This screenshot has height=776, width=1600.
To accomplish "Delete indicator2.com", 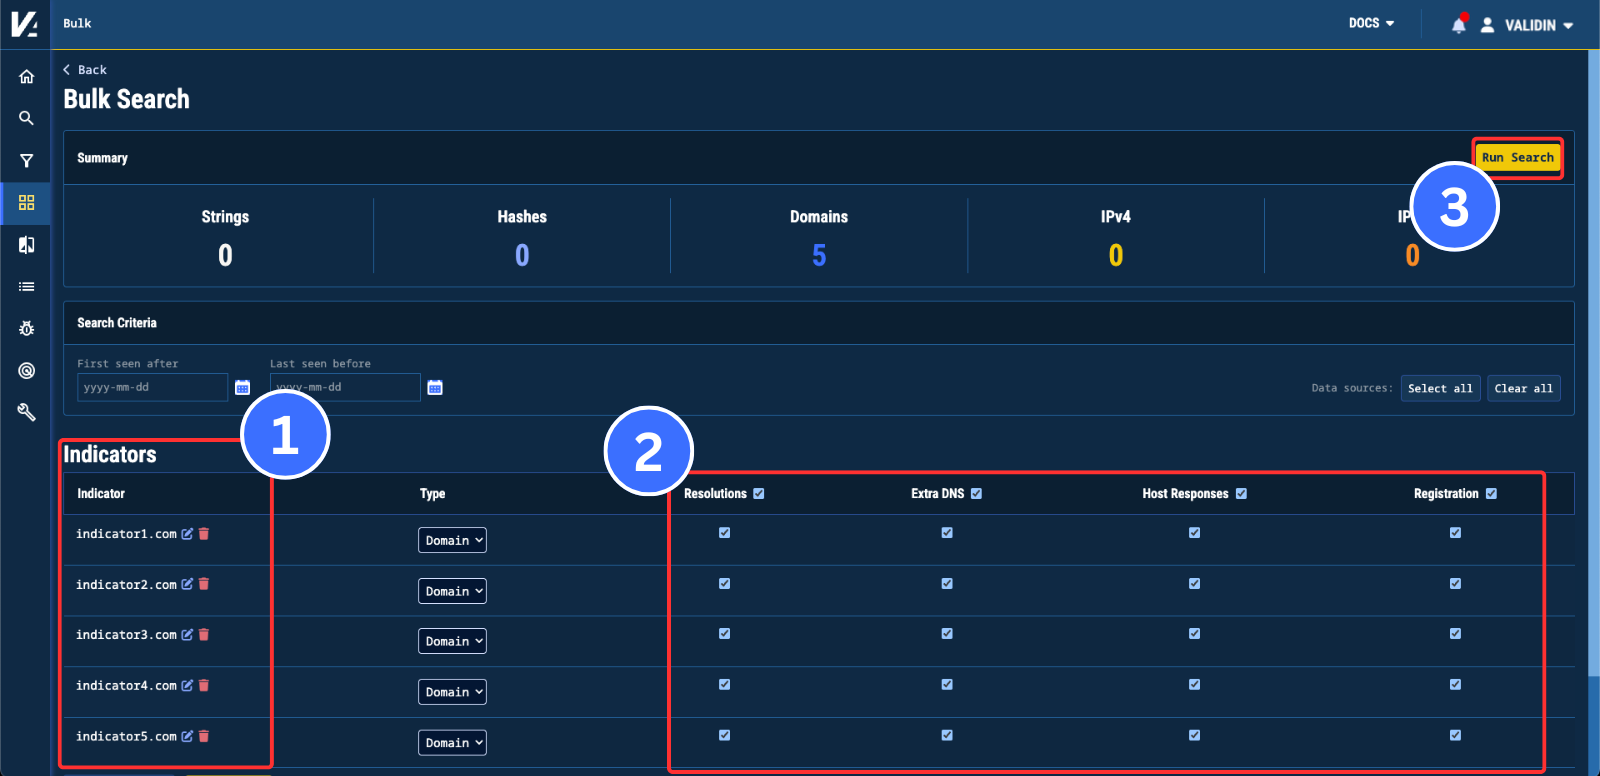I will 204,584.
